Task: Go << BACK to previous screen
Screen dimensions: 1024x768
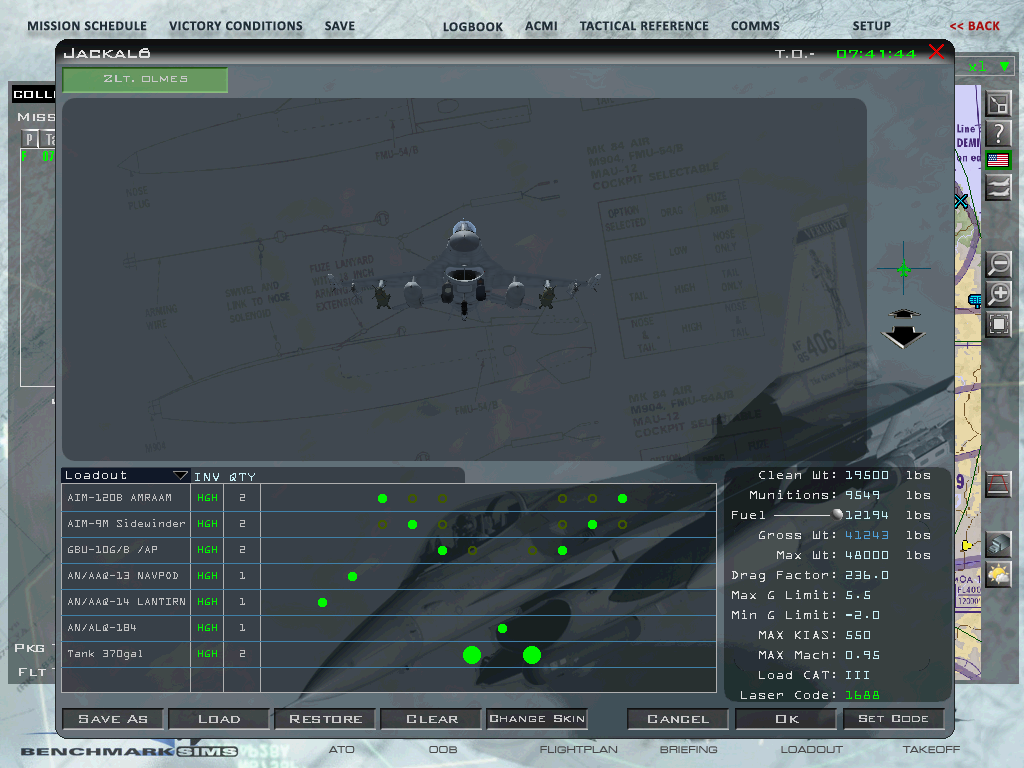Action: pyautogui.click(x=974, y=26)
